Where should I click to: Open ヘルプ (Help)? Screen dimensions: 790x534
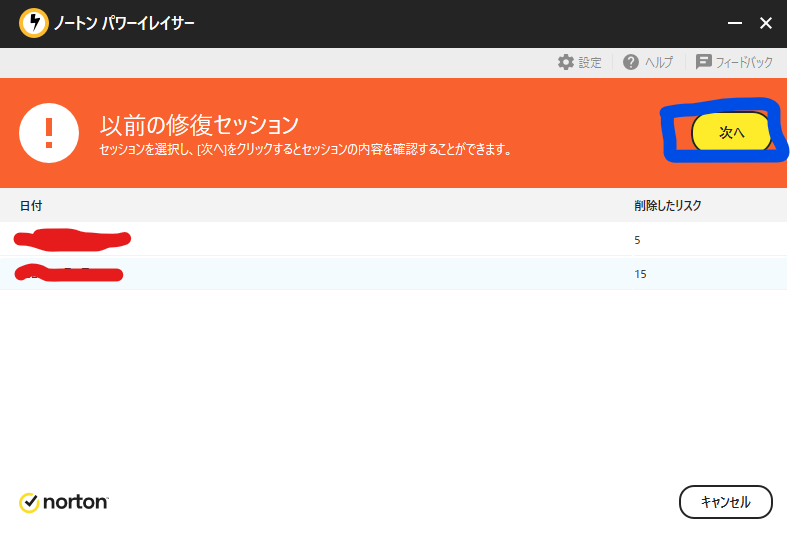(648, 62)
